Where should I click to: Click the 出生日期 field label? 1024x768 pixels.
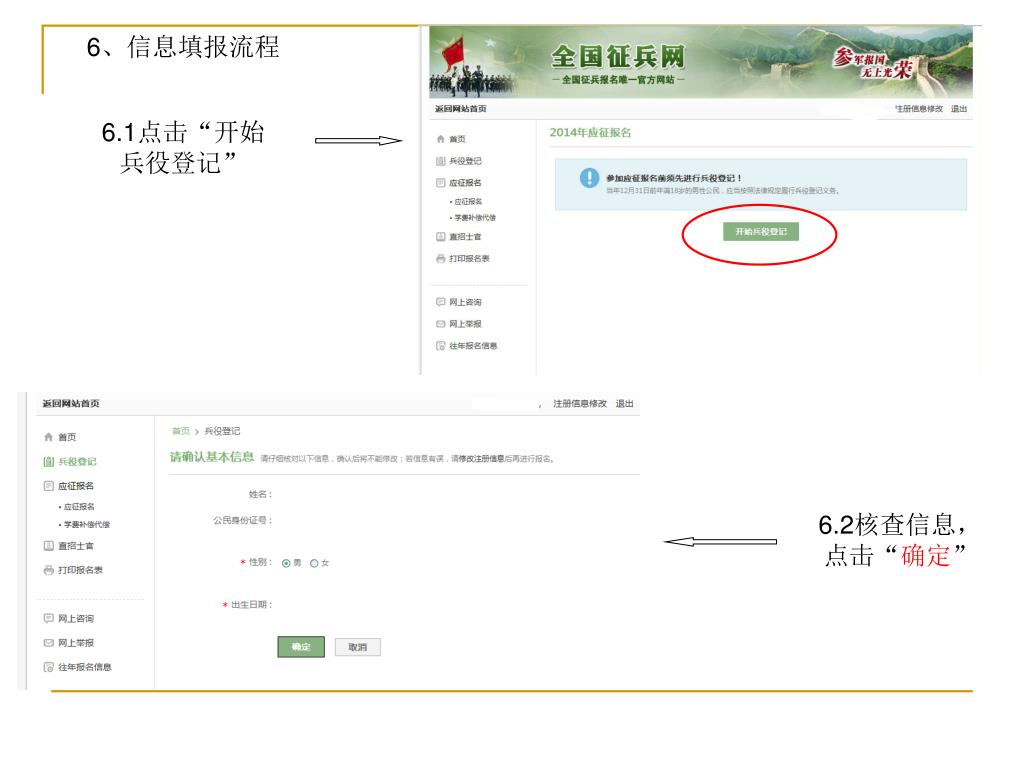(251, 605)
